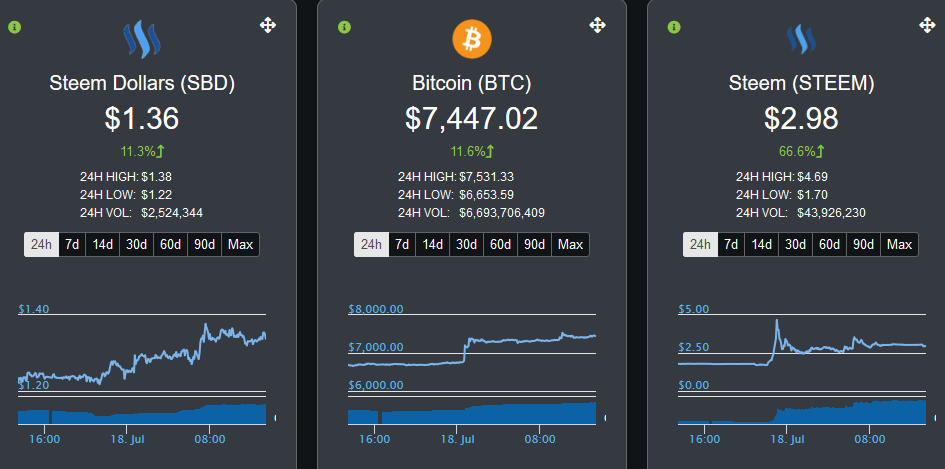Screen dimensions: 945x469
Task: Click the 24H LOW value $1.70
Action: (812, 195)
